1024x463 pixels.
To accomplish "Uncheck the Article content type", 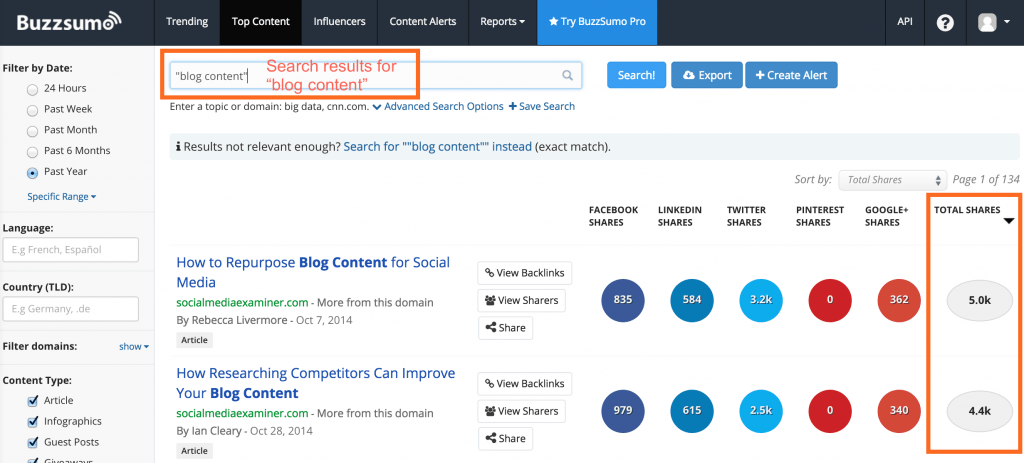I will coord(33,400).
